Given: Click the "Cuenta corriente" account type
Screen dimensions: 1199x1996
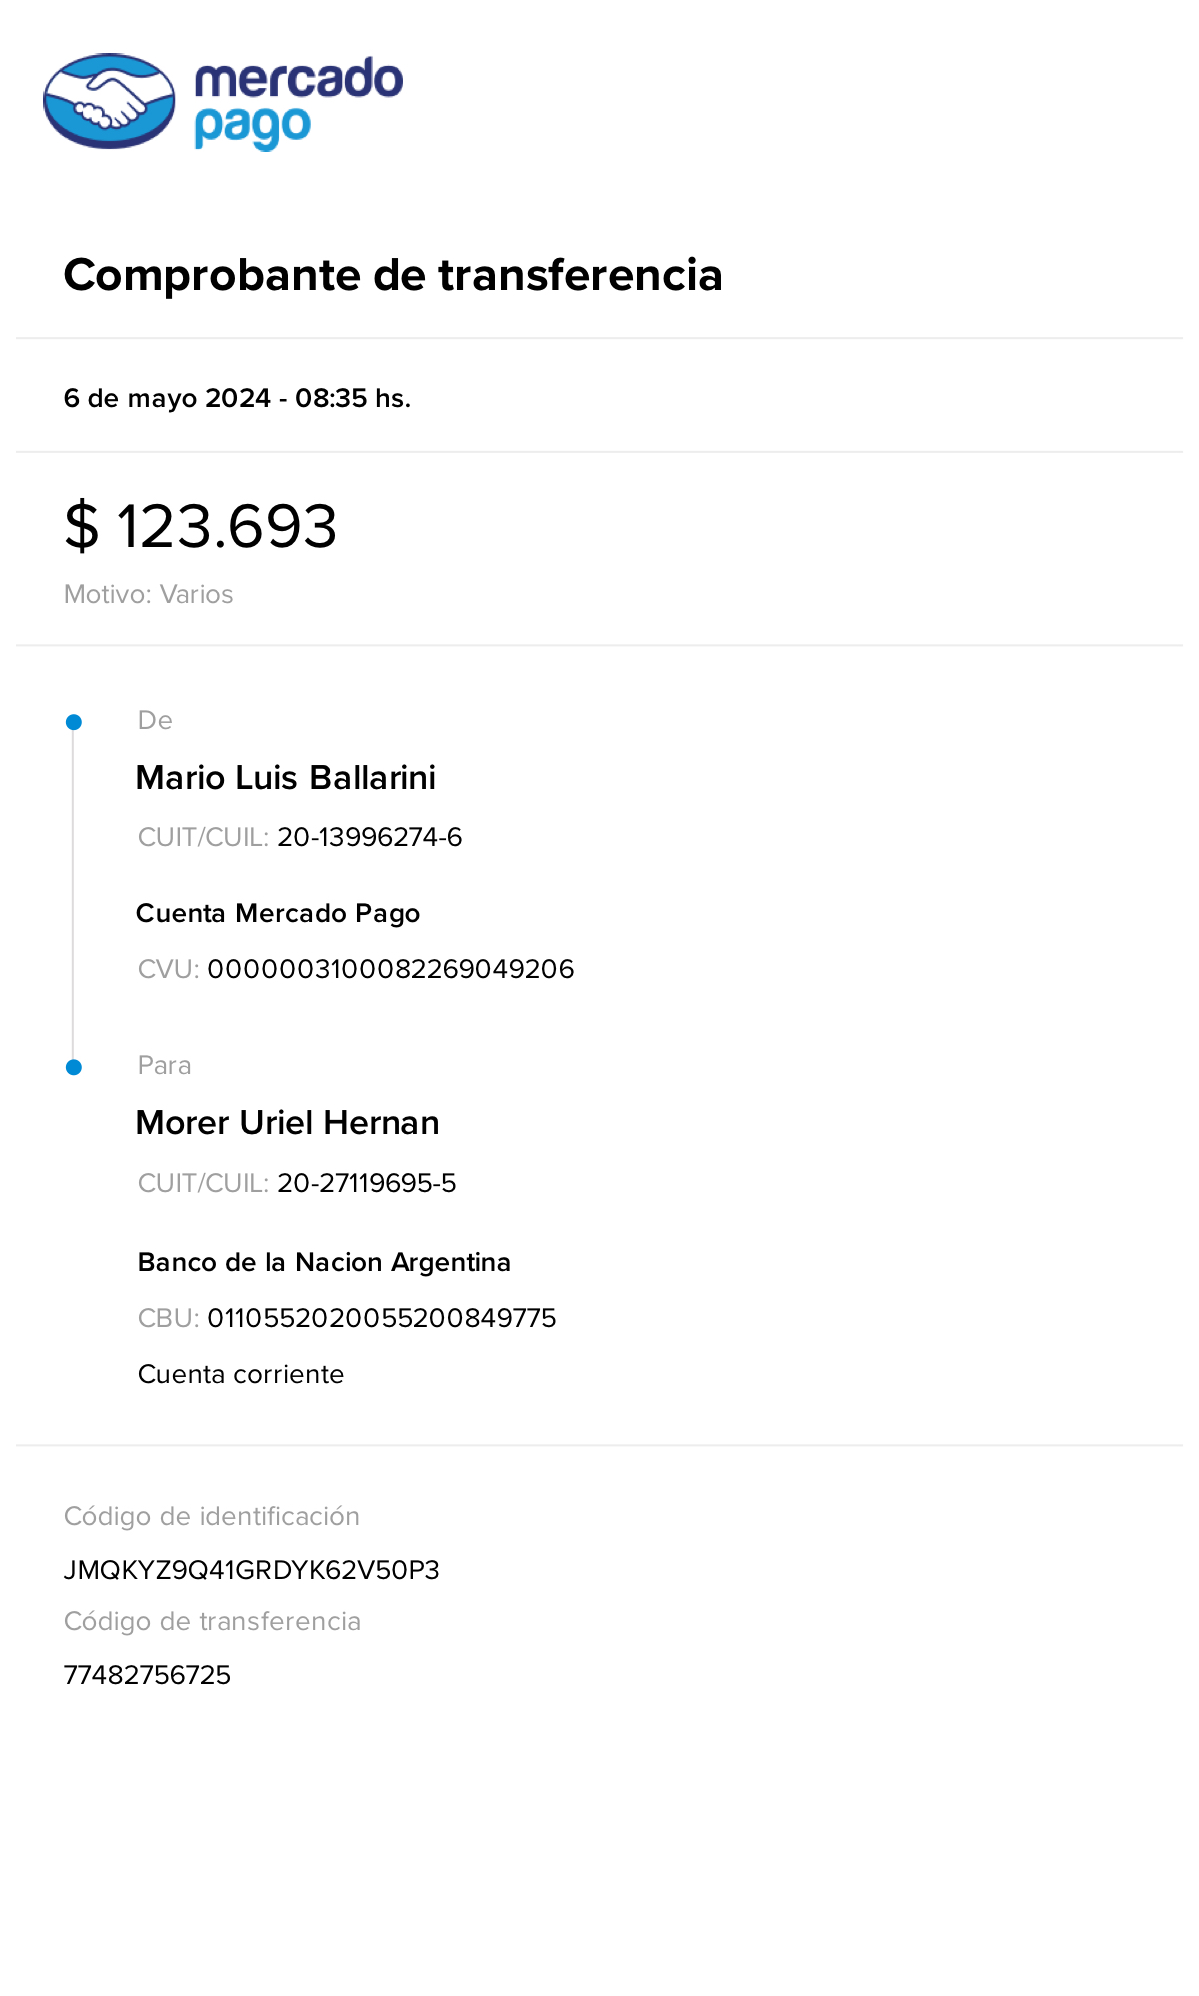Looking at the screenshot, I should (x=241, y=1374).
